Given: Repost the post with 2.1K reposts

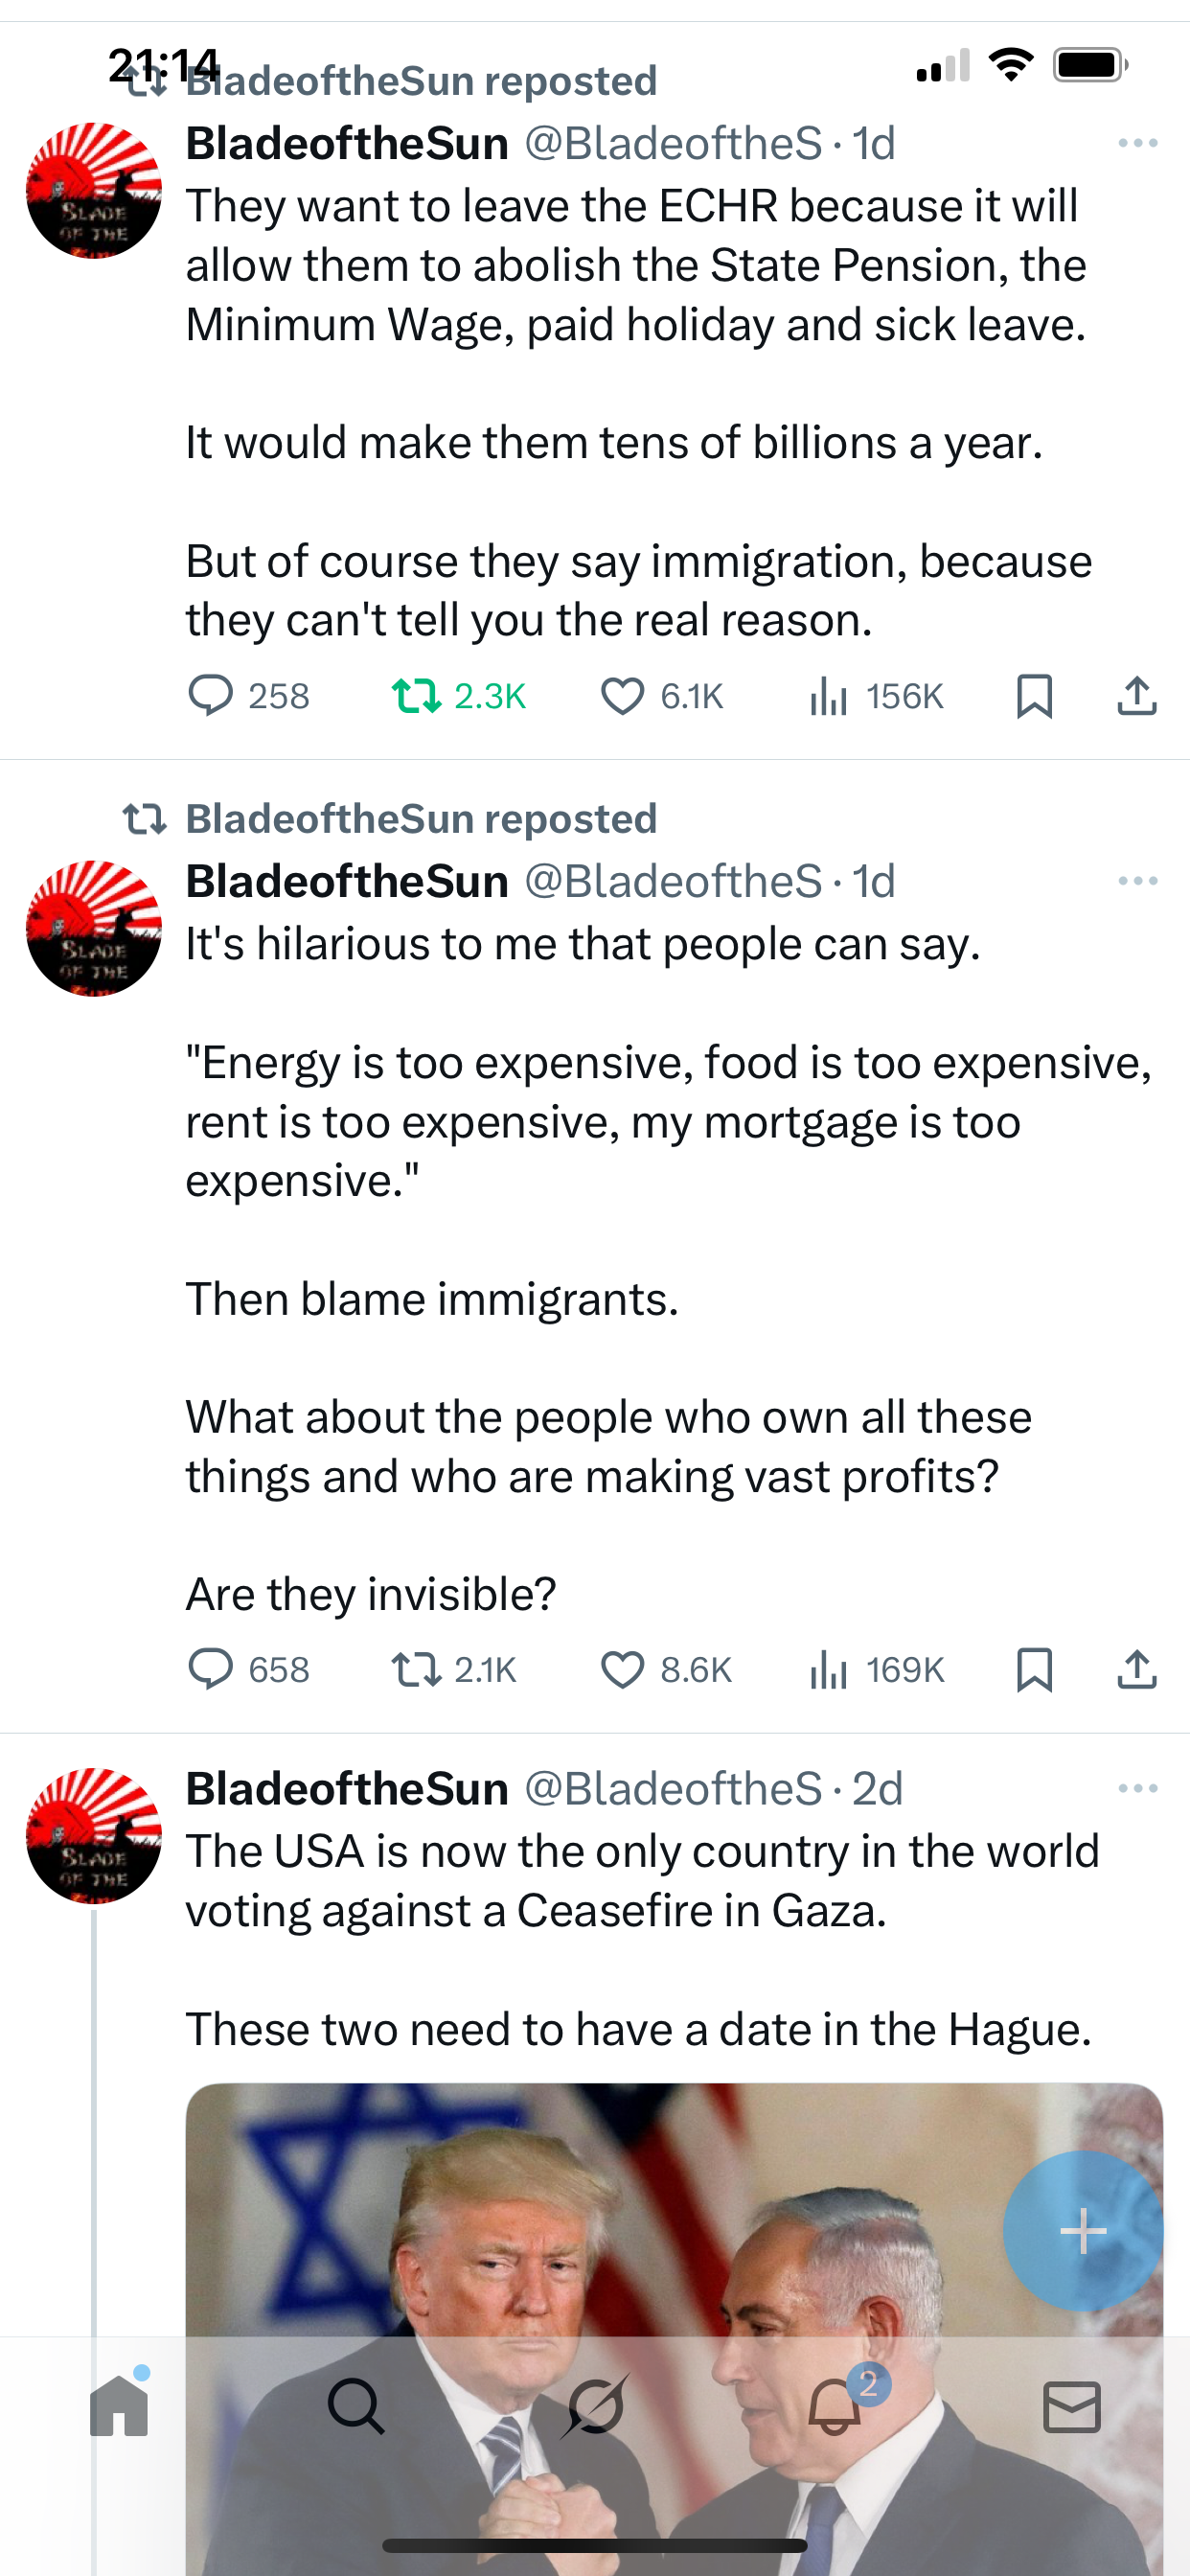Looking at the screenshot, I should (416, 1669).
